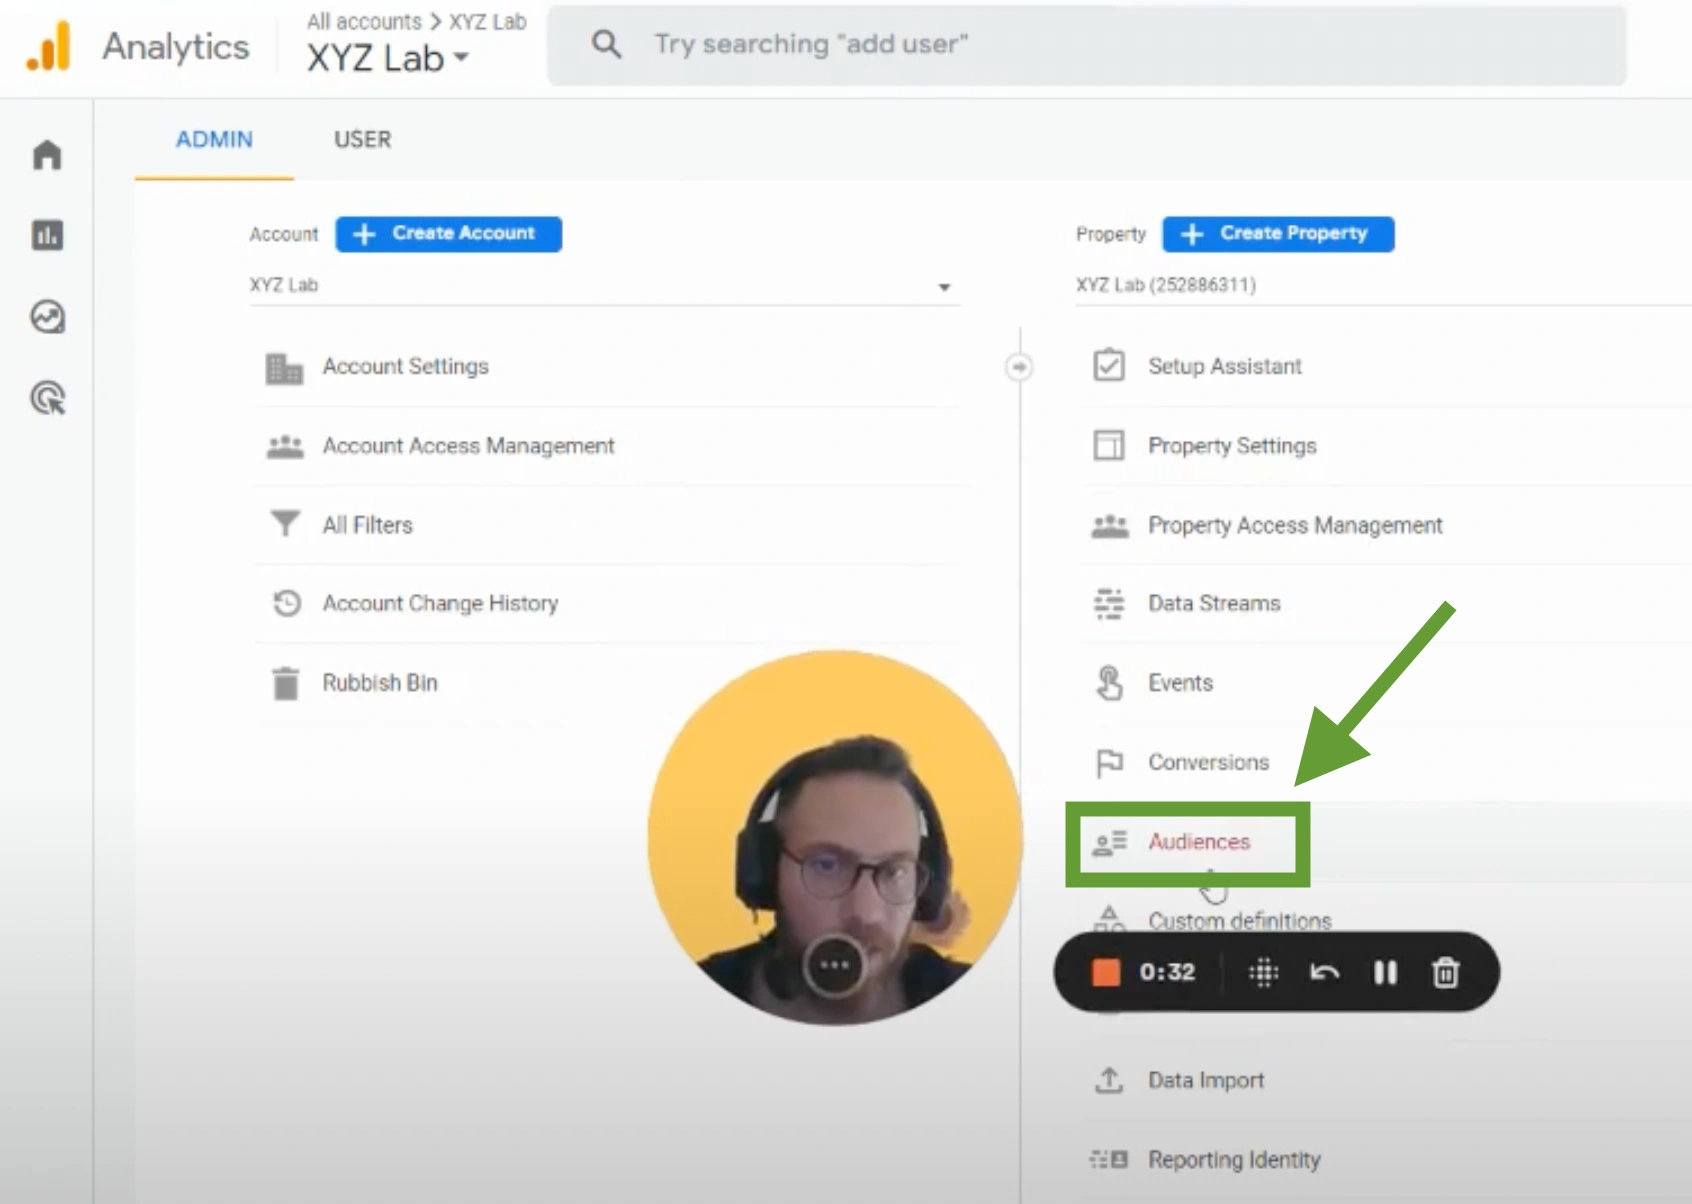Click the recorder drag-handle grid icon
This screenshot has width=1692, height=1204.
(1264, 972)
